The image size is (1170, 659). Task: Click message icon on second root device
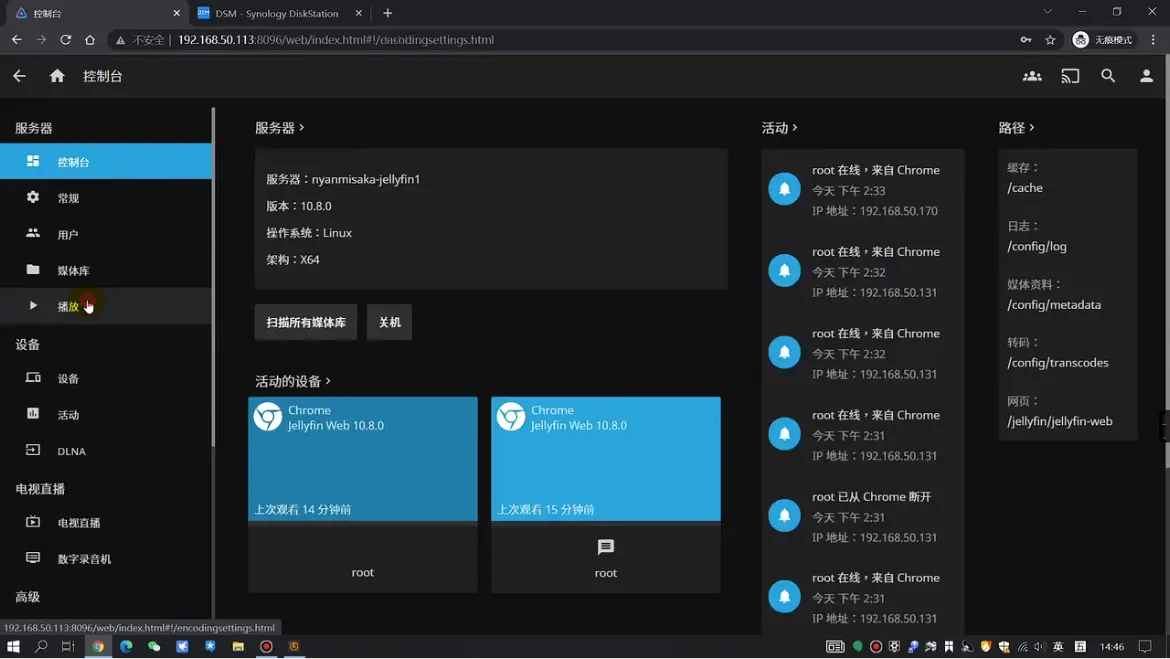coord(605,547)
